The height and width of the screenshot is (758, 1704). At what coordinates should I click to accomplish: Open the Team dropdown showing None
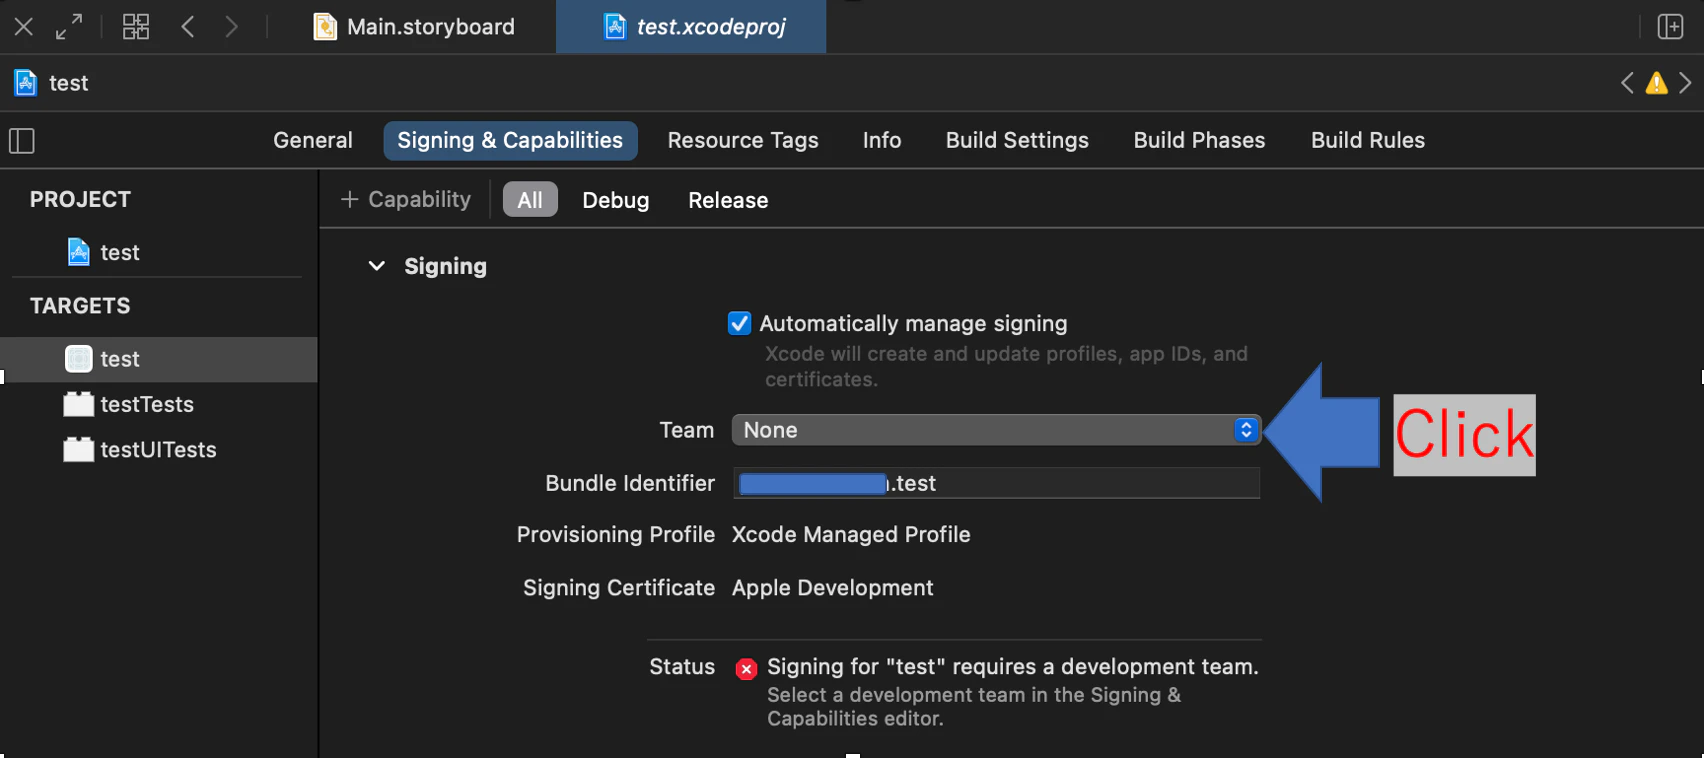coord(996,430)
